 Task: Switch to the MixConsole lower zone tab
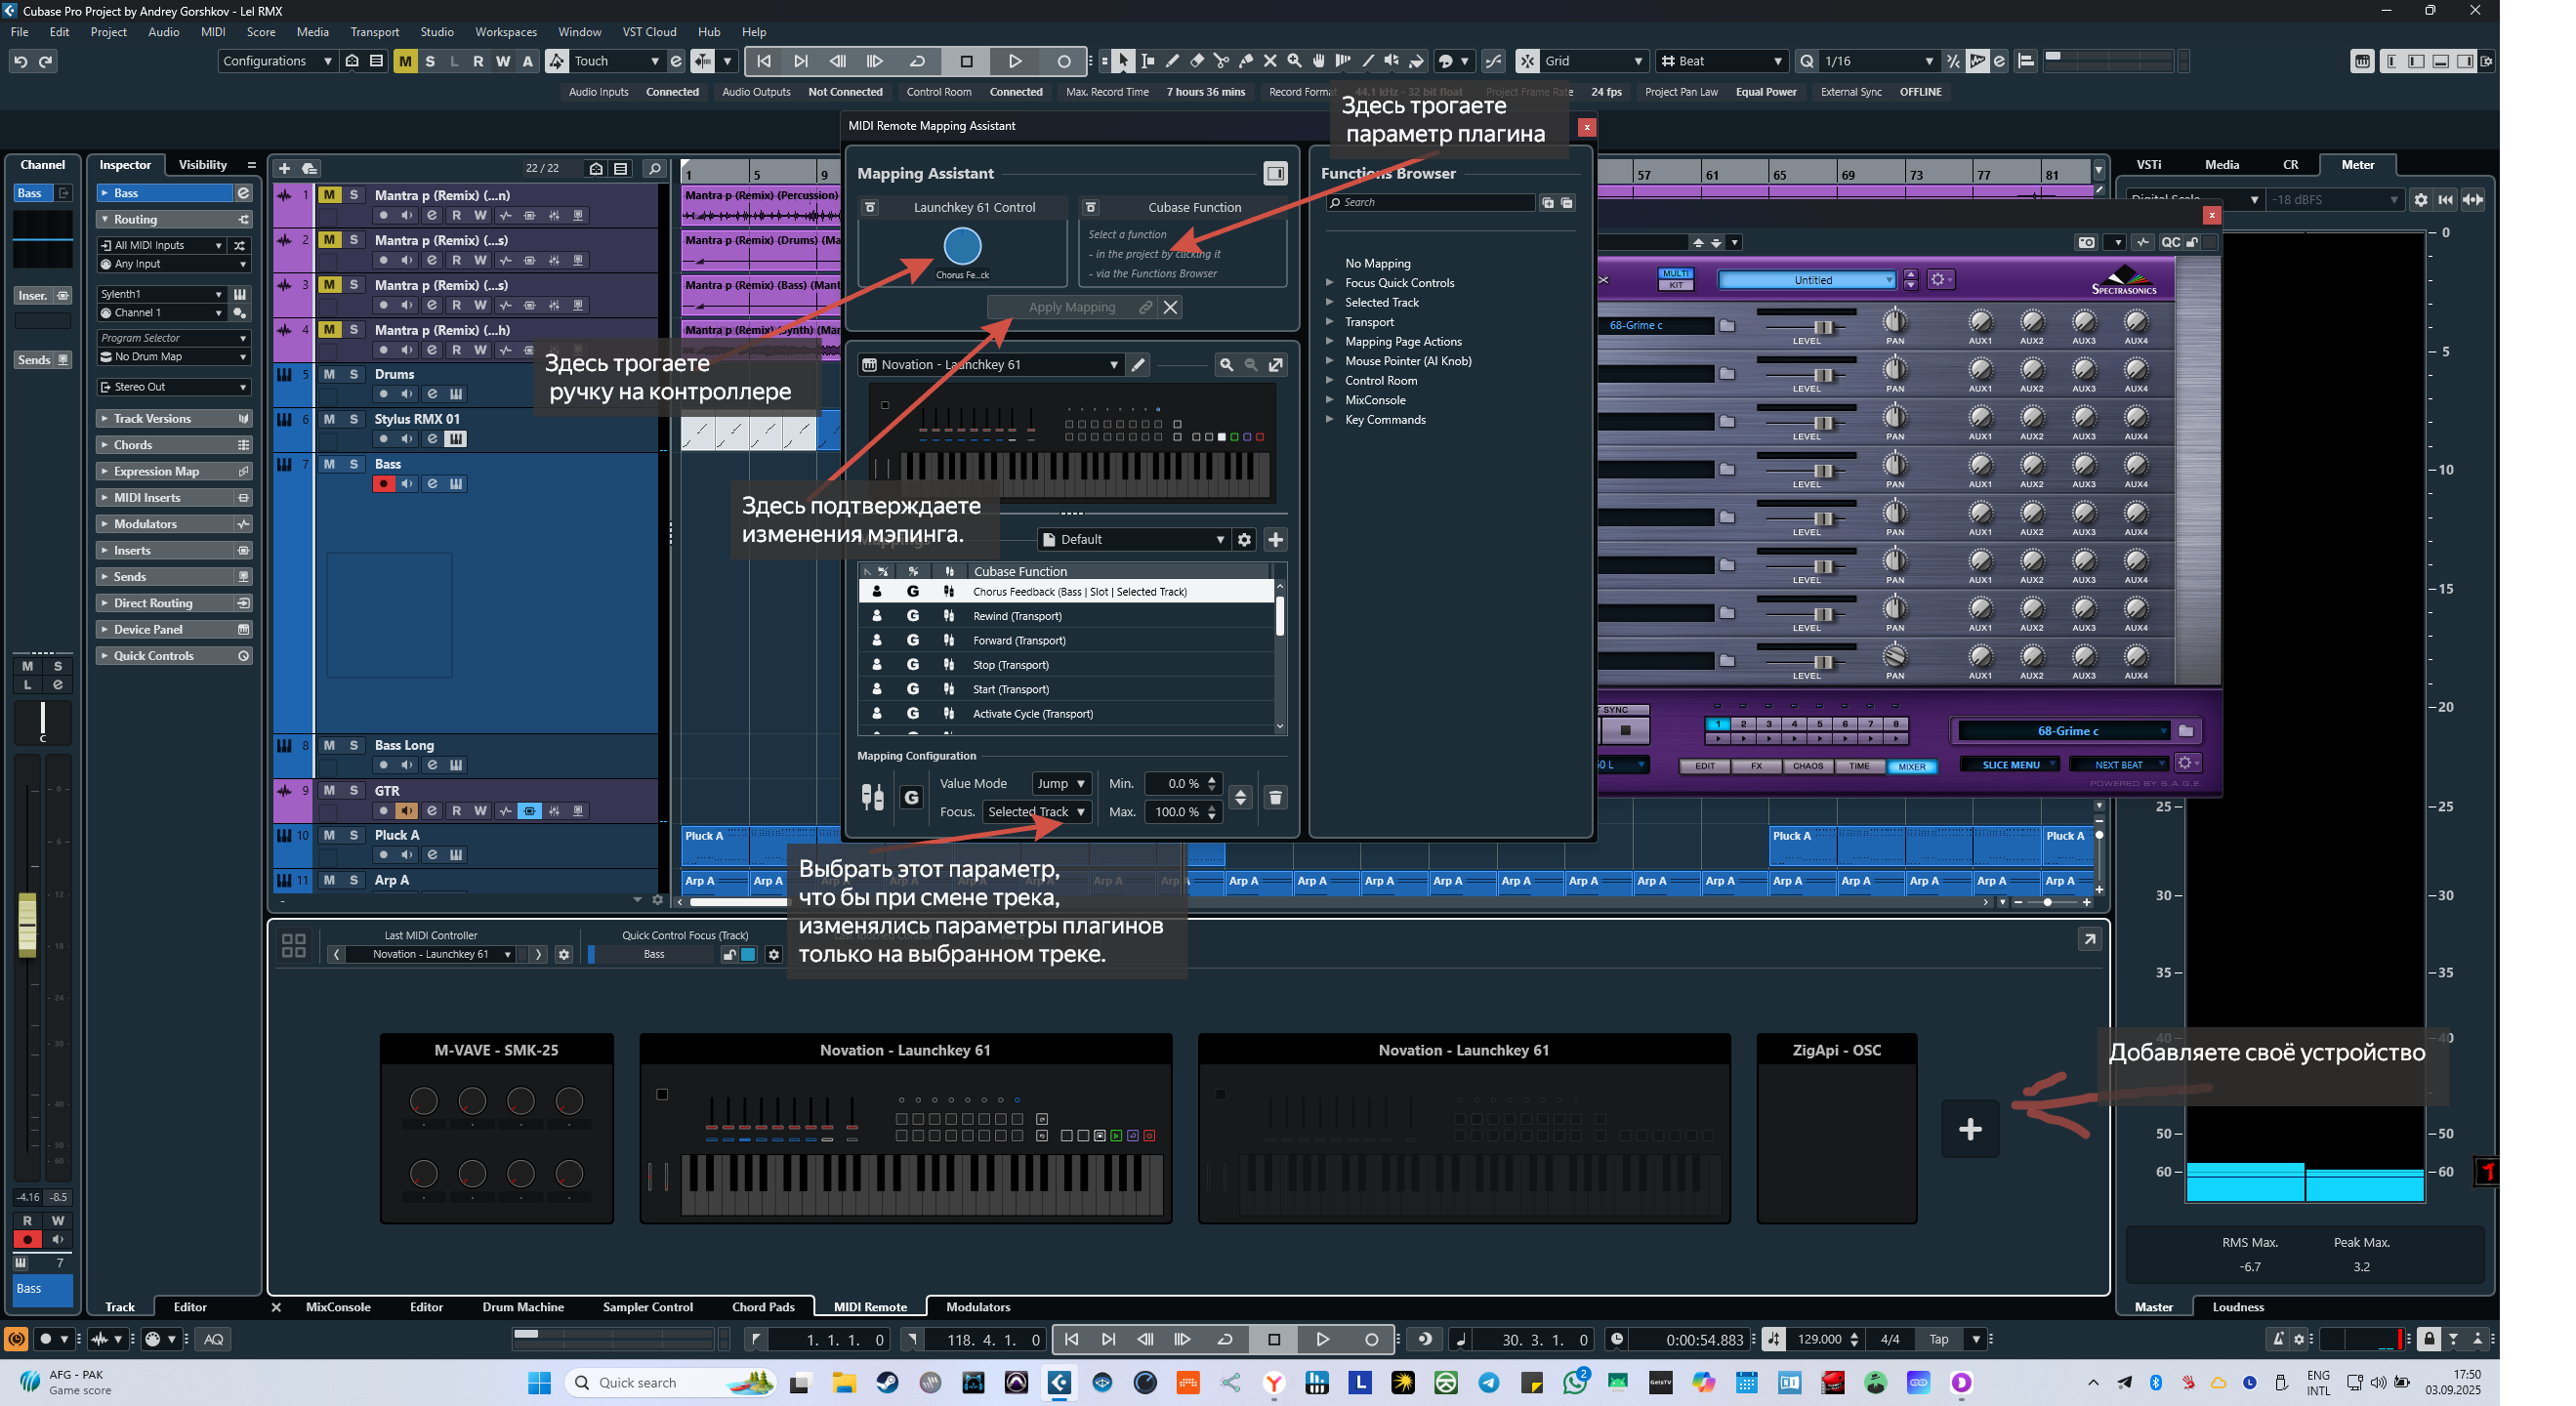pos(337,1307)
